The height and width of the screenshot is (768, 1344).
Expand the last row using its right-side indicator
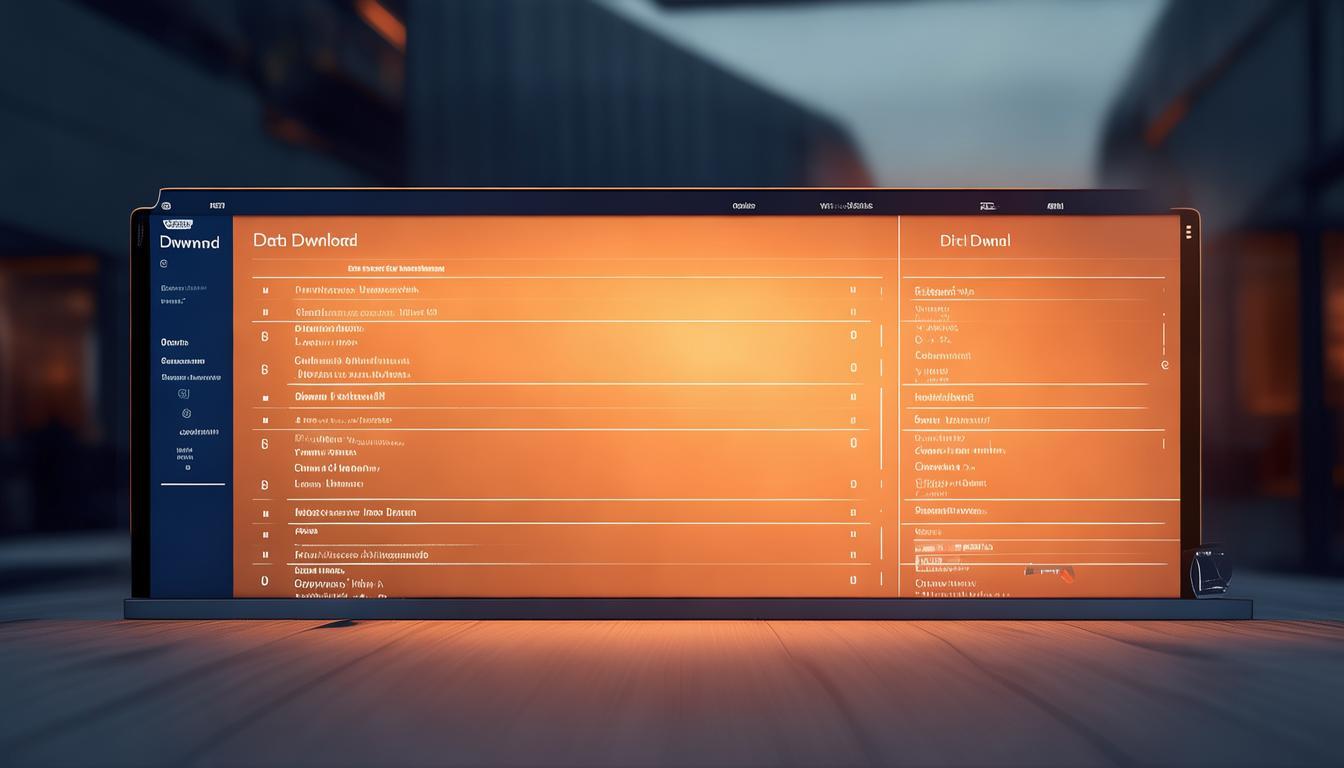click(x=853, y=580)
